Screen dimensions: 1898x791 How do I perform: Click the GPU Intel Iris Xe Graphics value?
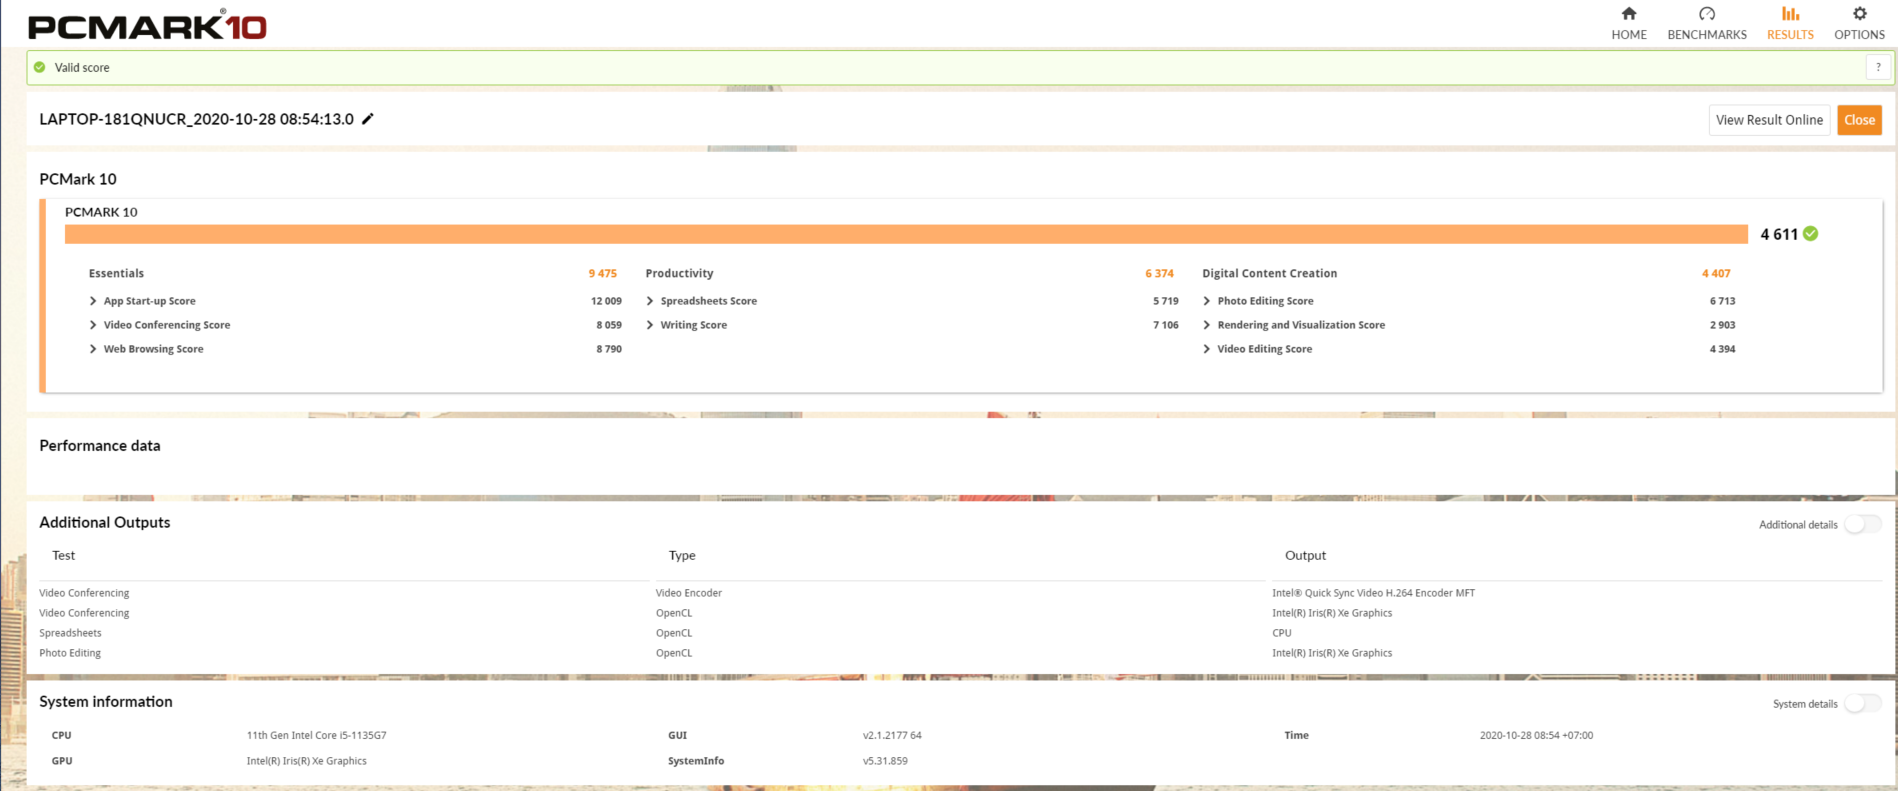306,761
